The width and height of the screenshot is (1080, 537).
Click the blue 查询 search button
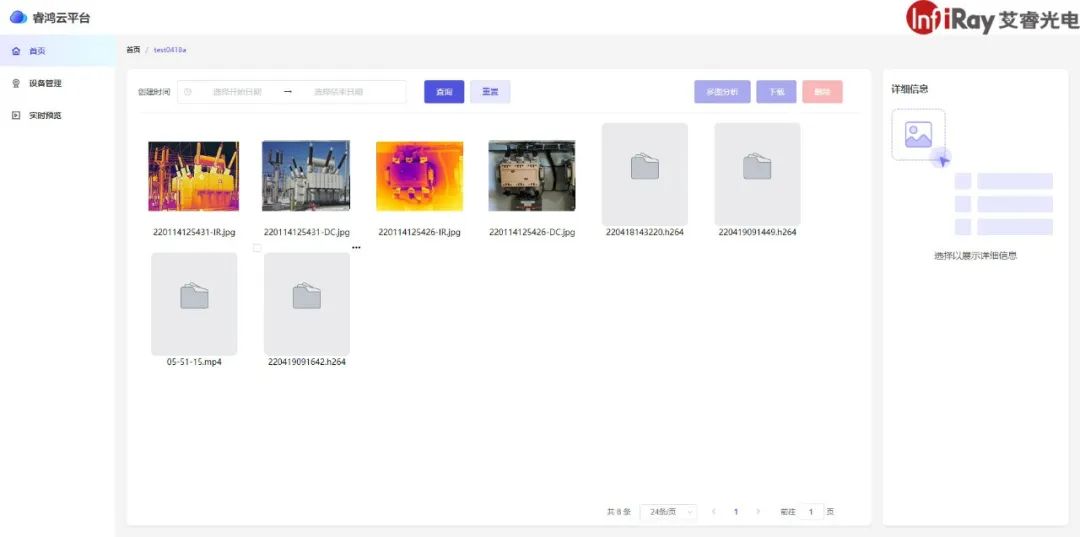tap(444, 92)
